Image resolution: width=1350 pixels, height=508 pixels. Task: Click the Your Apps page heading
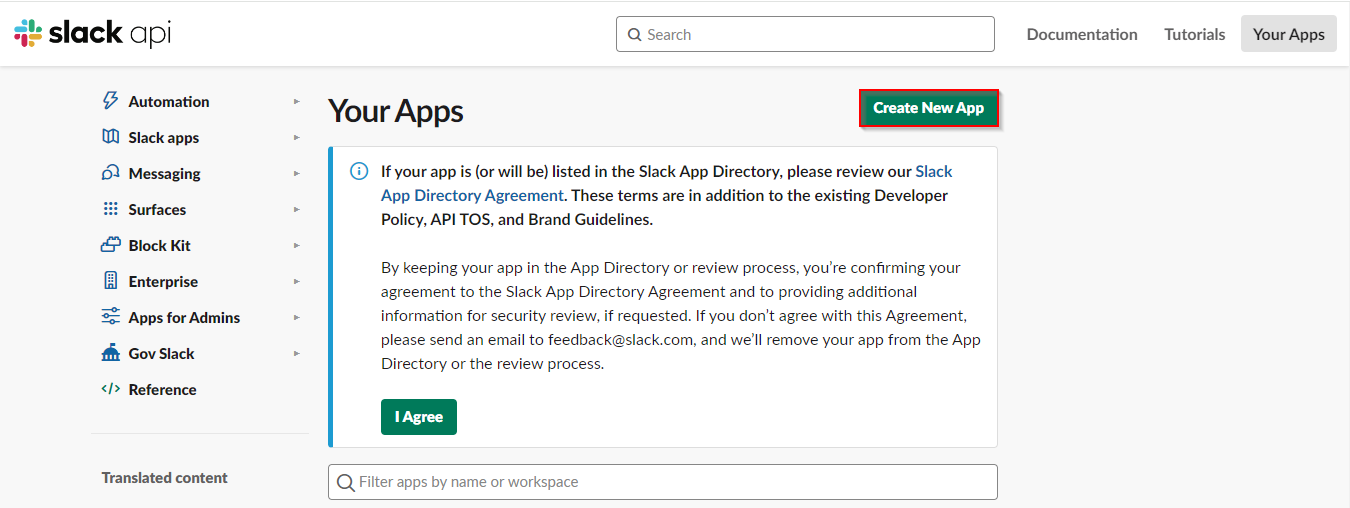[x=396, y=111]
